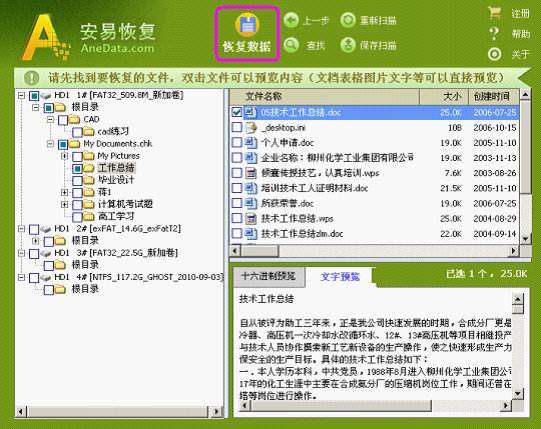The width and height of the screenshot is (541, 429).
Task: Click the 帮助 question mark icon
Action: [494, 33]
